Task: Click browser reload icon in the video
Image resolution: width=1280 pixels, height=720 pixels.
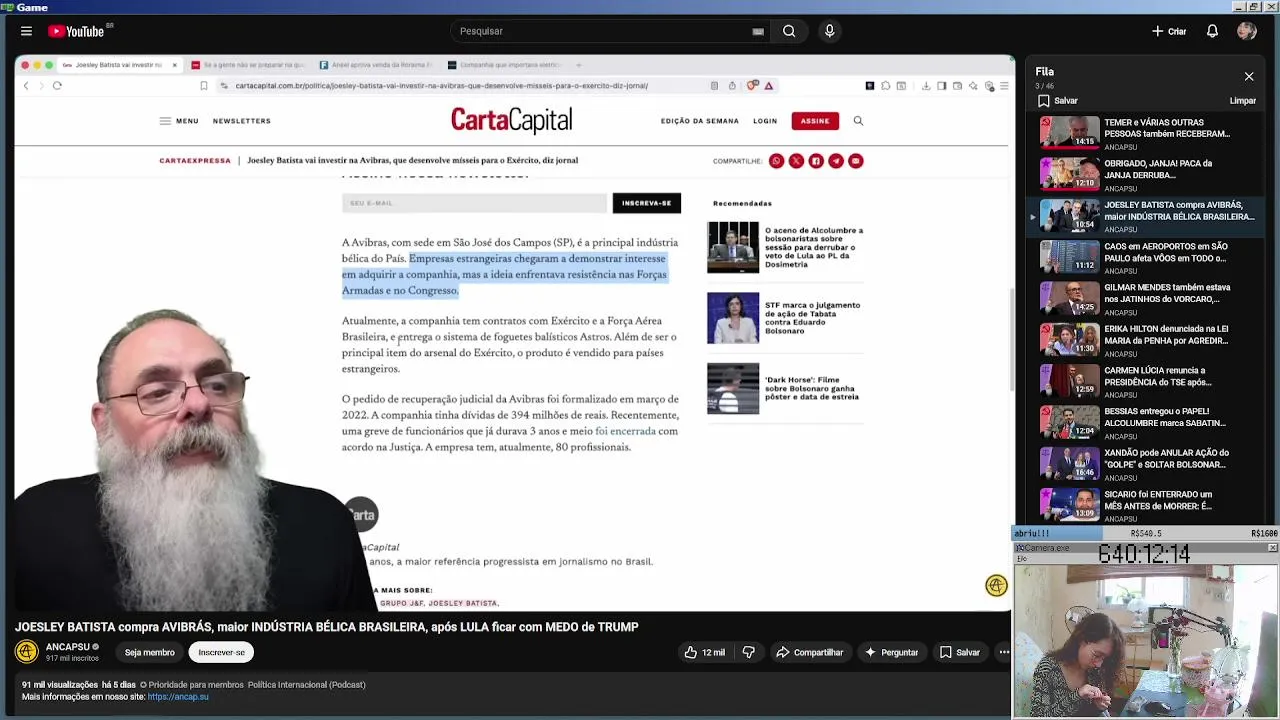Action: tap(57, 86)
